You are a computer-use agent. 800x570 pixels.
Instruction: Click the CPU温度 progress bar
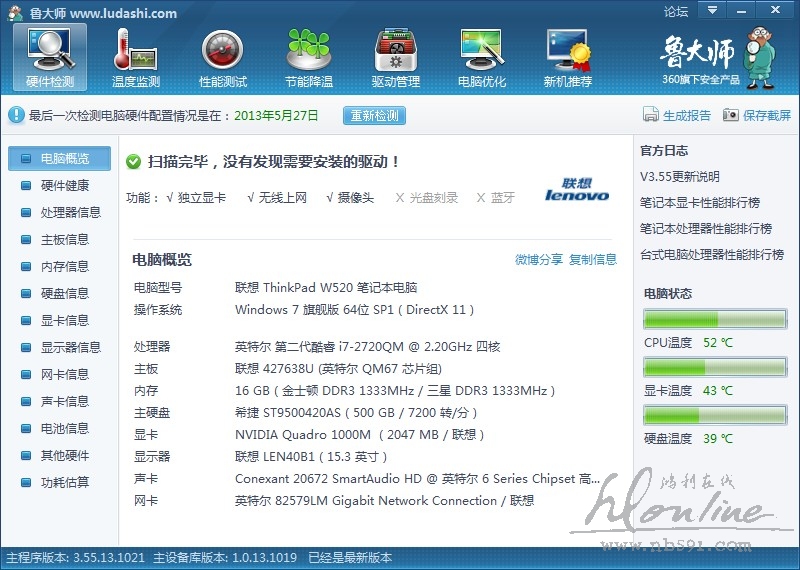click(715, 319)
